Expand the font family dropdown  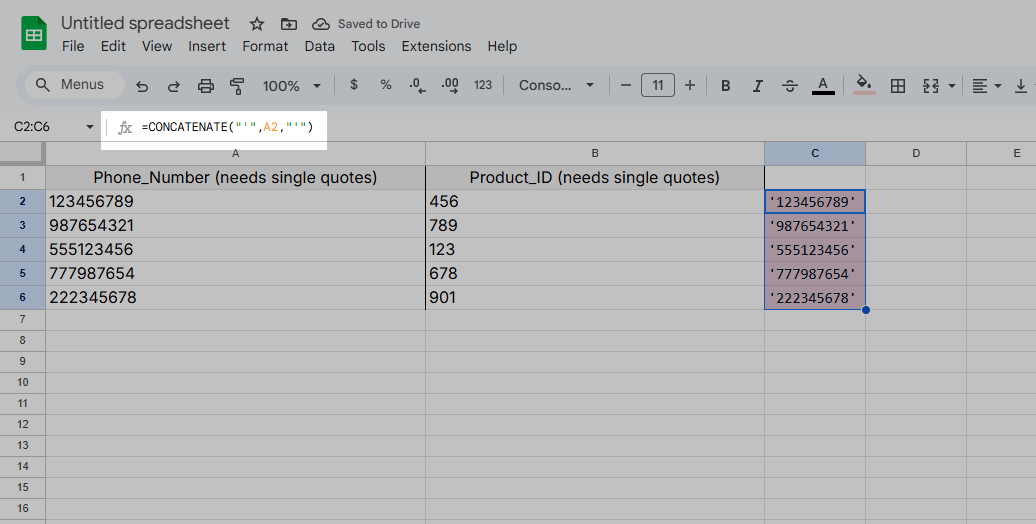[556, 86]
